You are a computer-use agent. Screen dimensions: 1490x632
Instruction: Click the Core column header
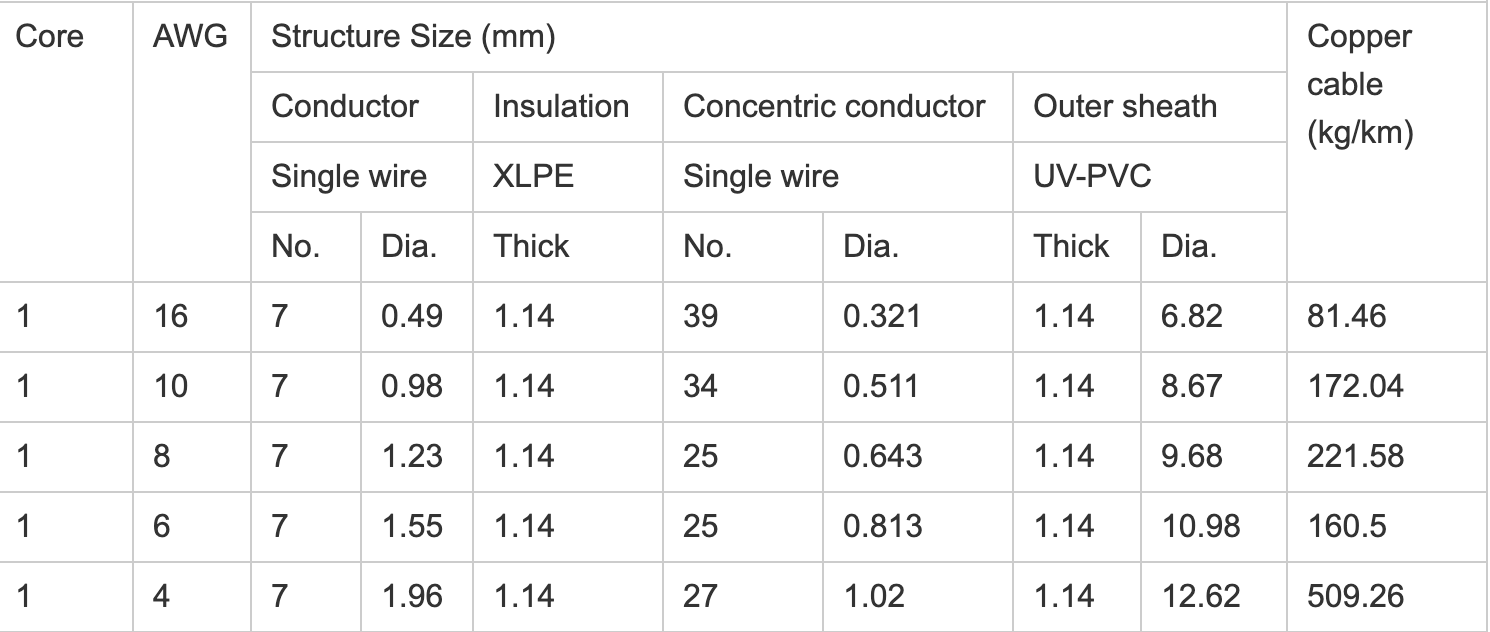coord(50,38)
